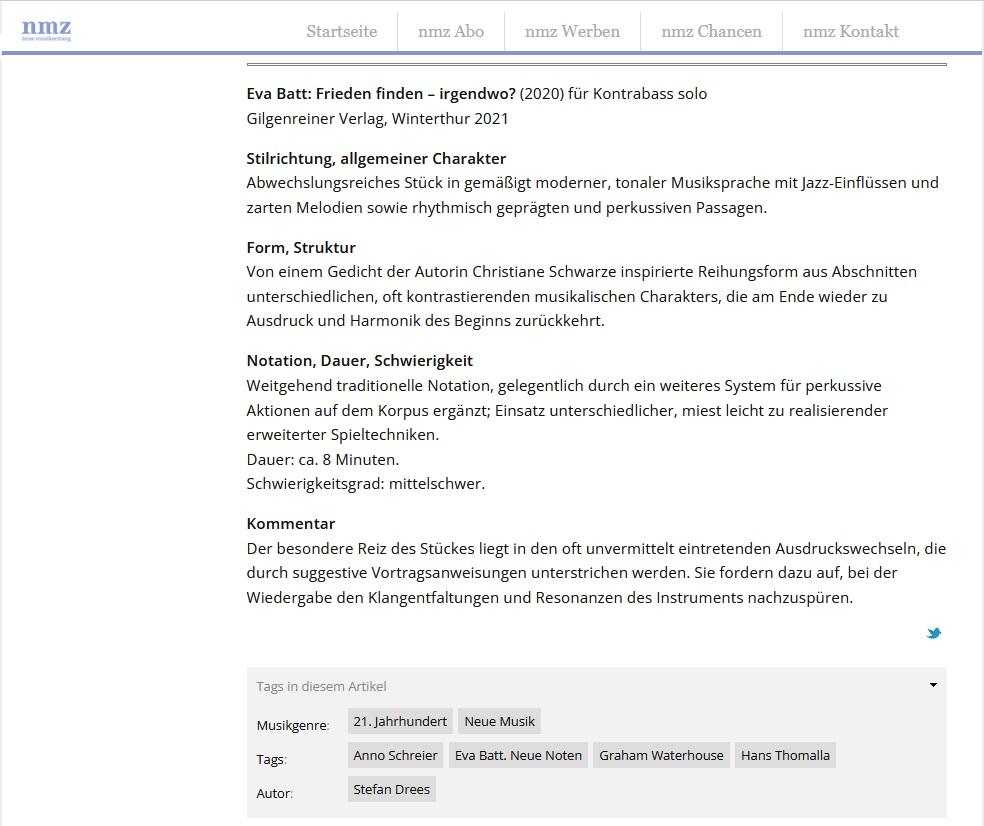984x826 pixels.
Task: Click the 'Hans Thomalla' tag
Action: coord(785,754)
